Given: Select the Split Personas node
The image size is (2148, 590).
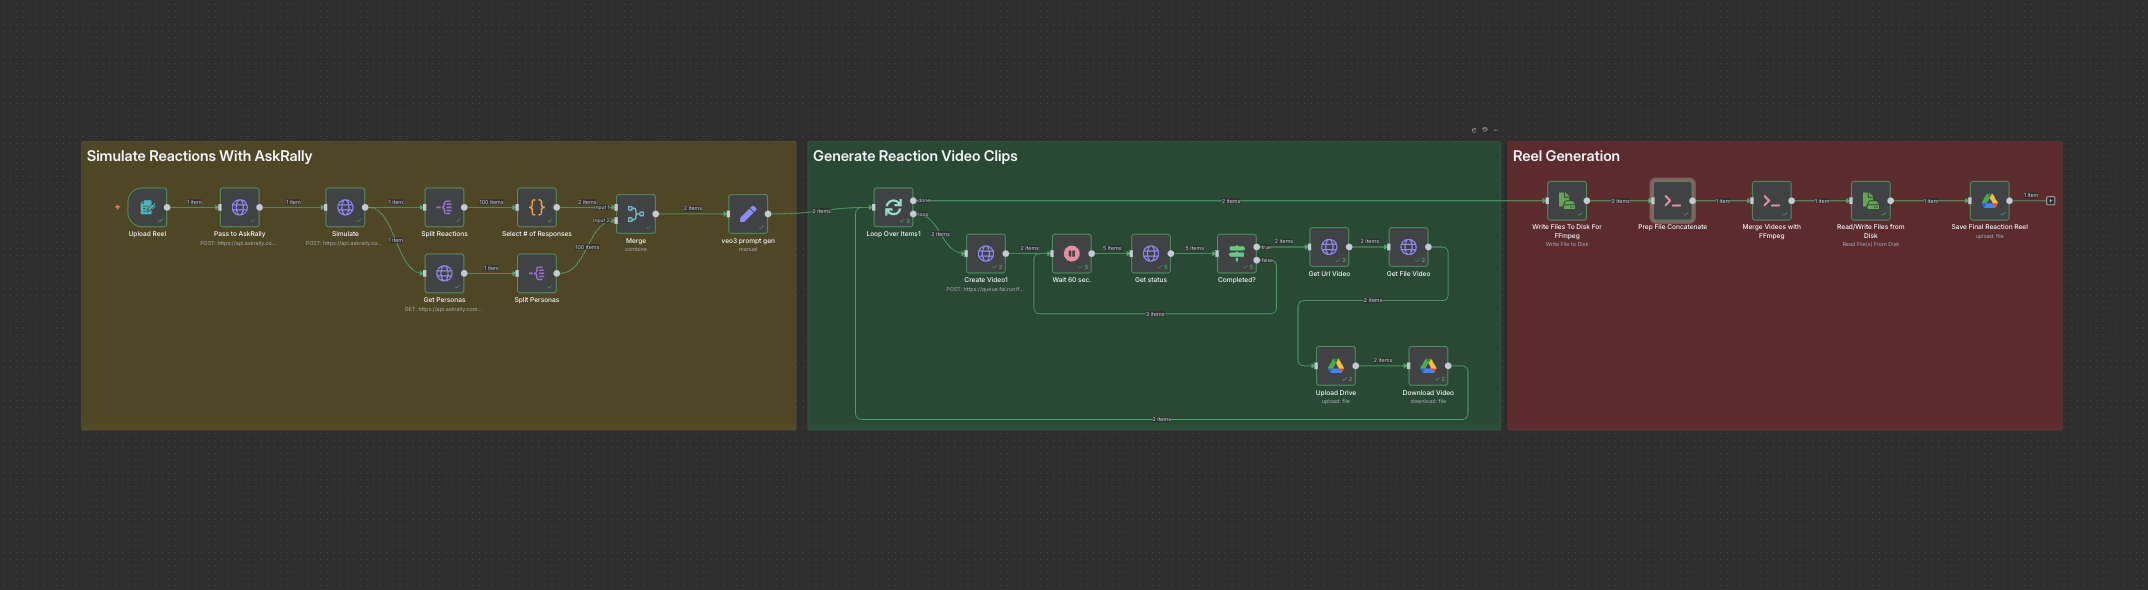Looking at the screenshot, I should (x=537, y=273).
